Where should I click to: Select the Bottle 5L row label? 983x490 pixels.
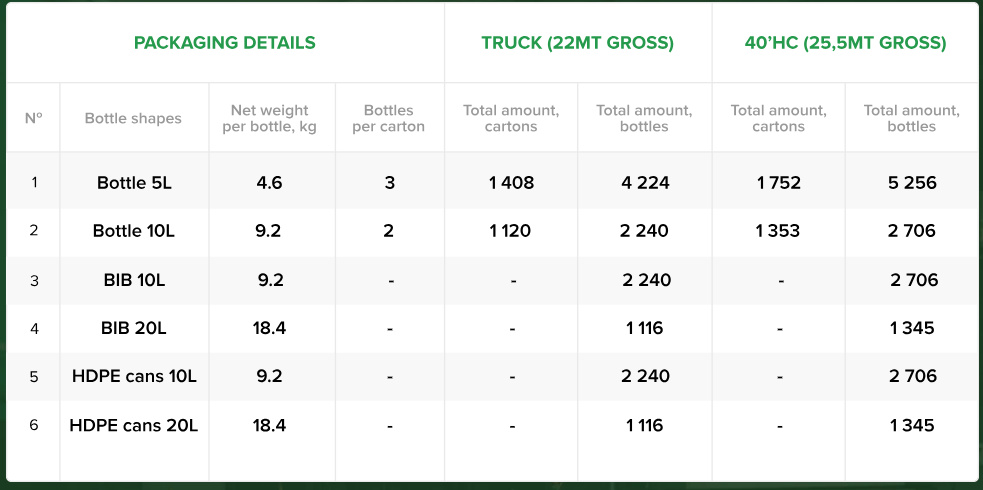[x=134, y=183]
